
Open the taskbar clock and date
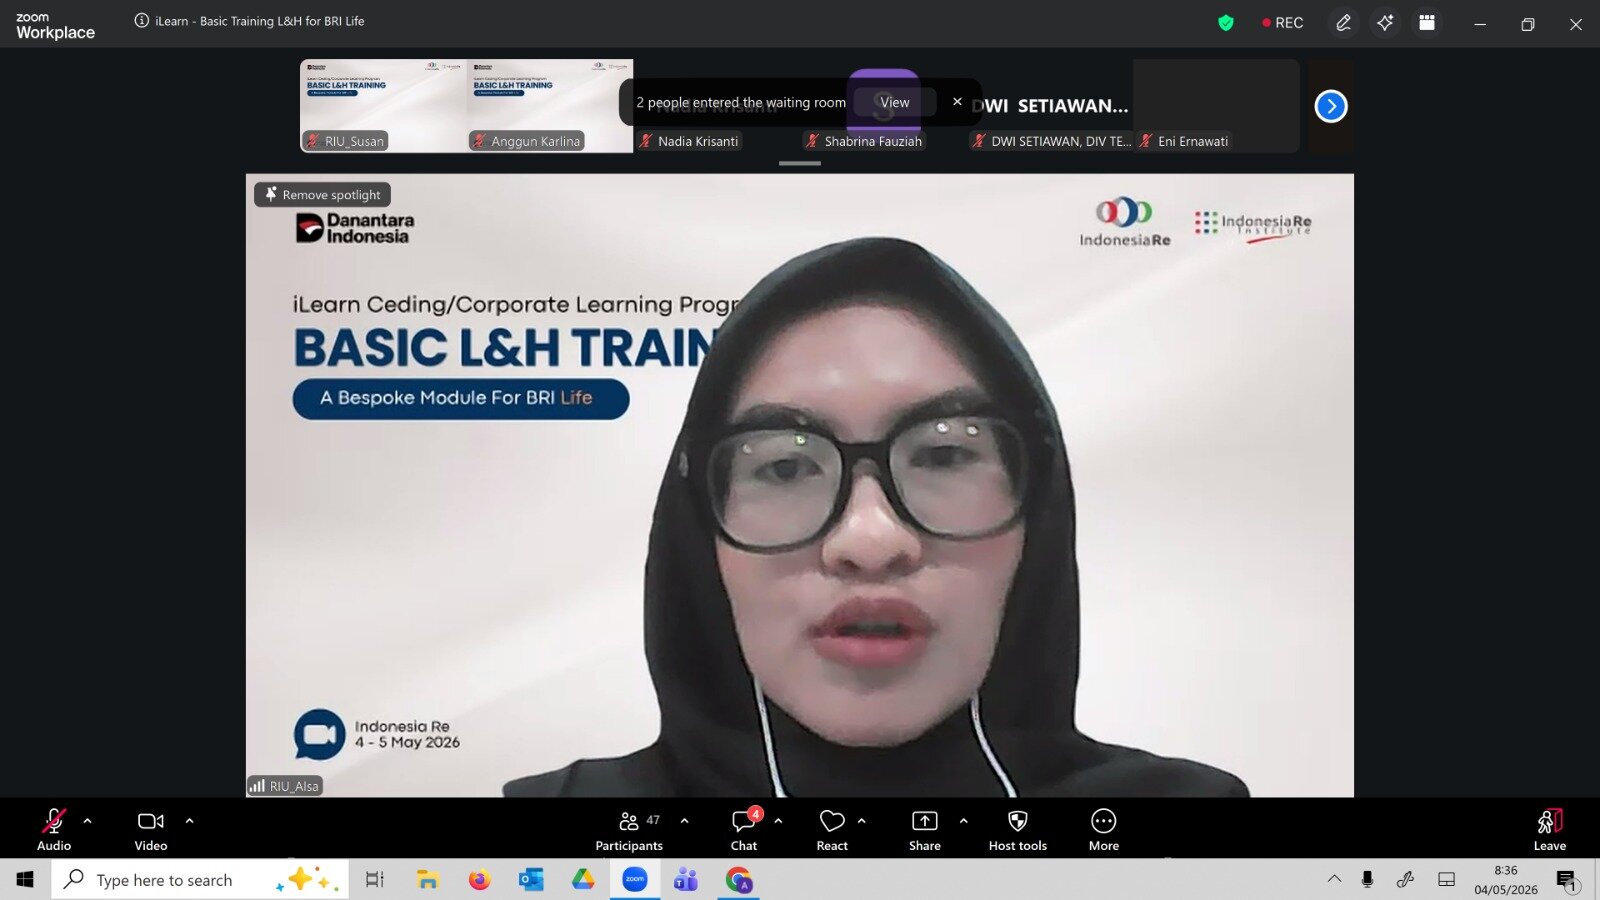point(1506,880)
